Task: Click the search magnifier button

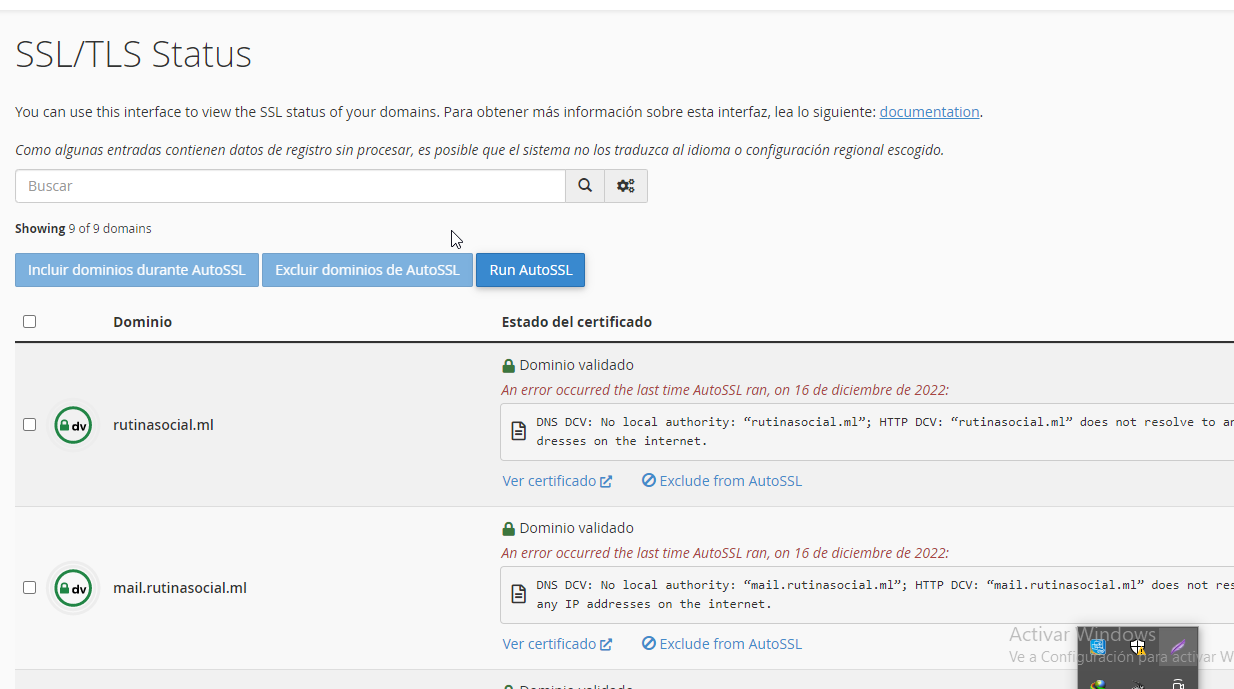Action: tap(585, 186)
